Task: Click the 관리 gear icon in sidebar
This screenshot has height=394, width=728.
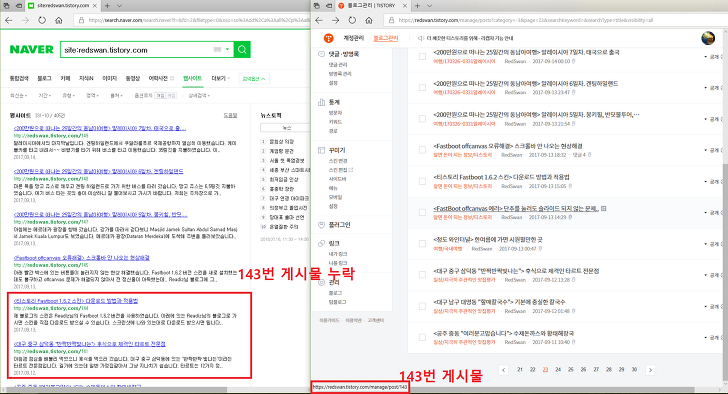Action: pos(321,282)
